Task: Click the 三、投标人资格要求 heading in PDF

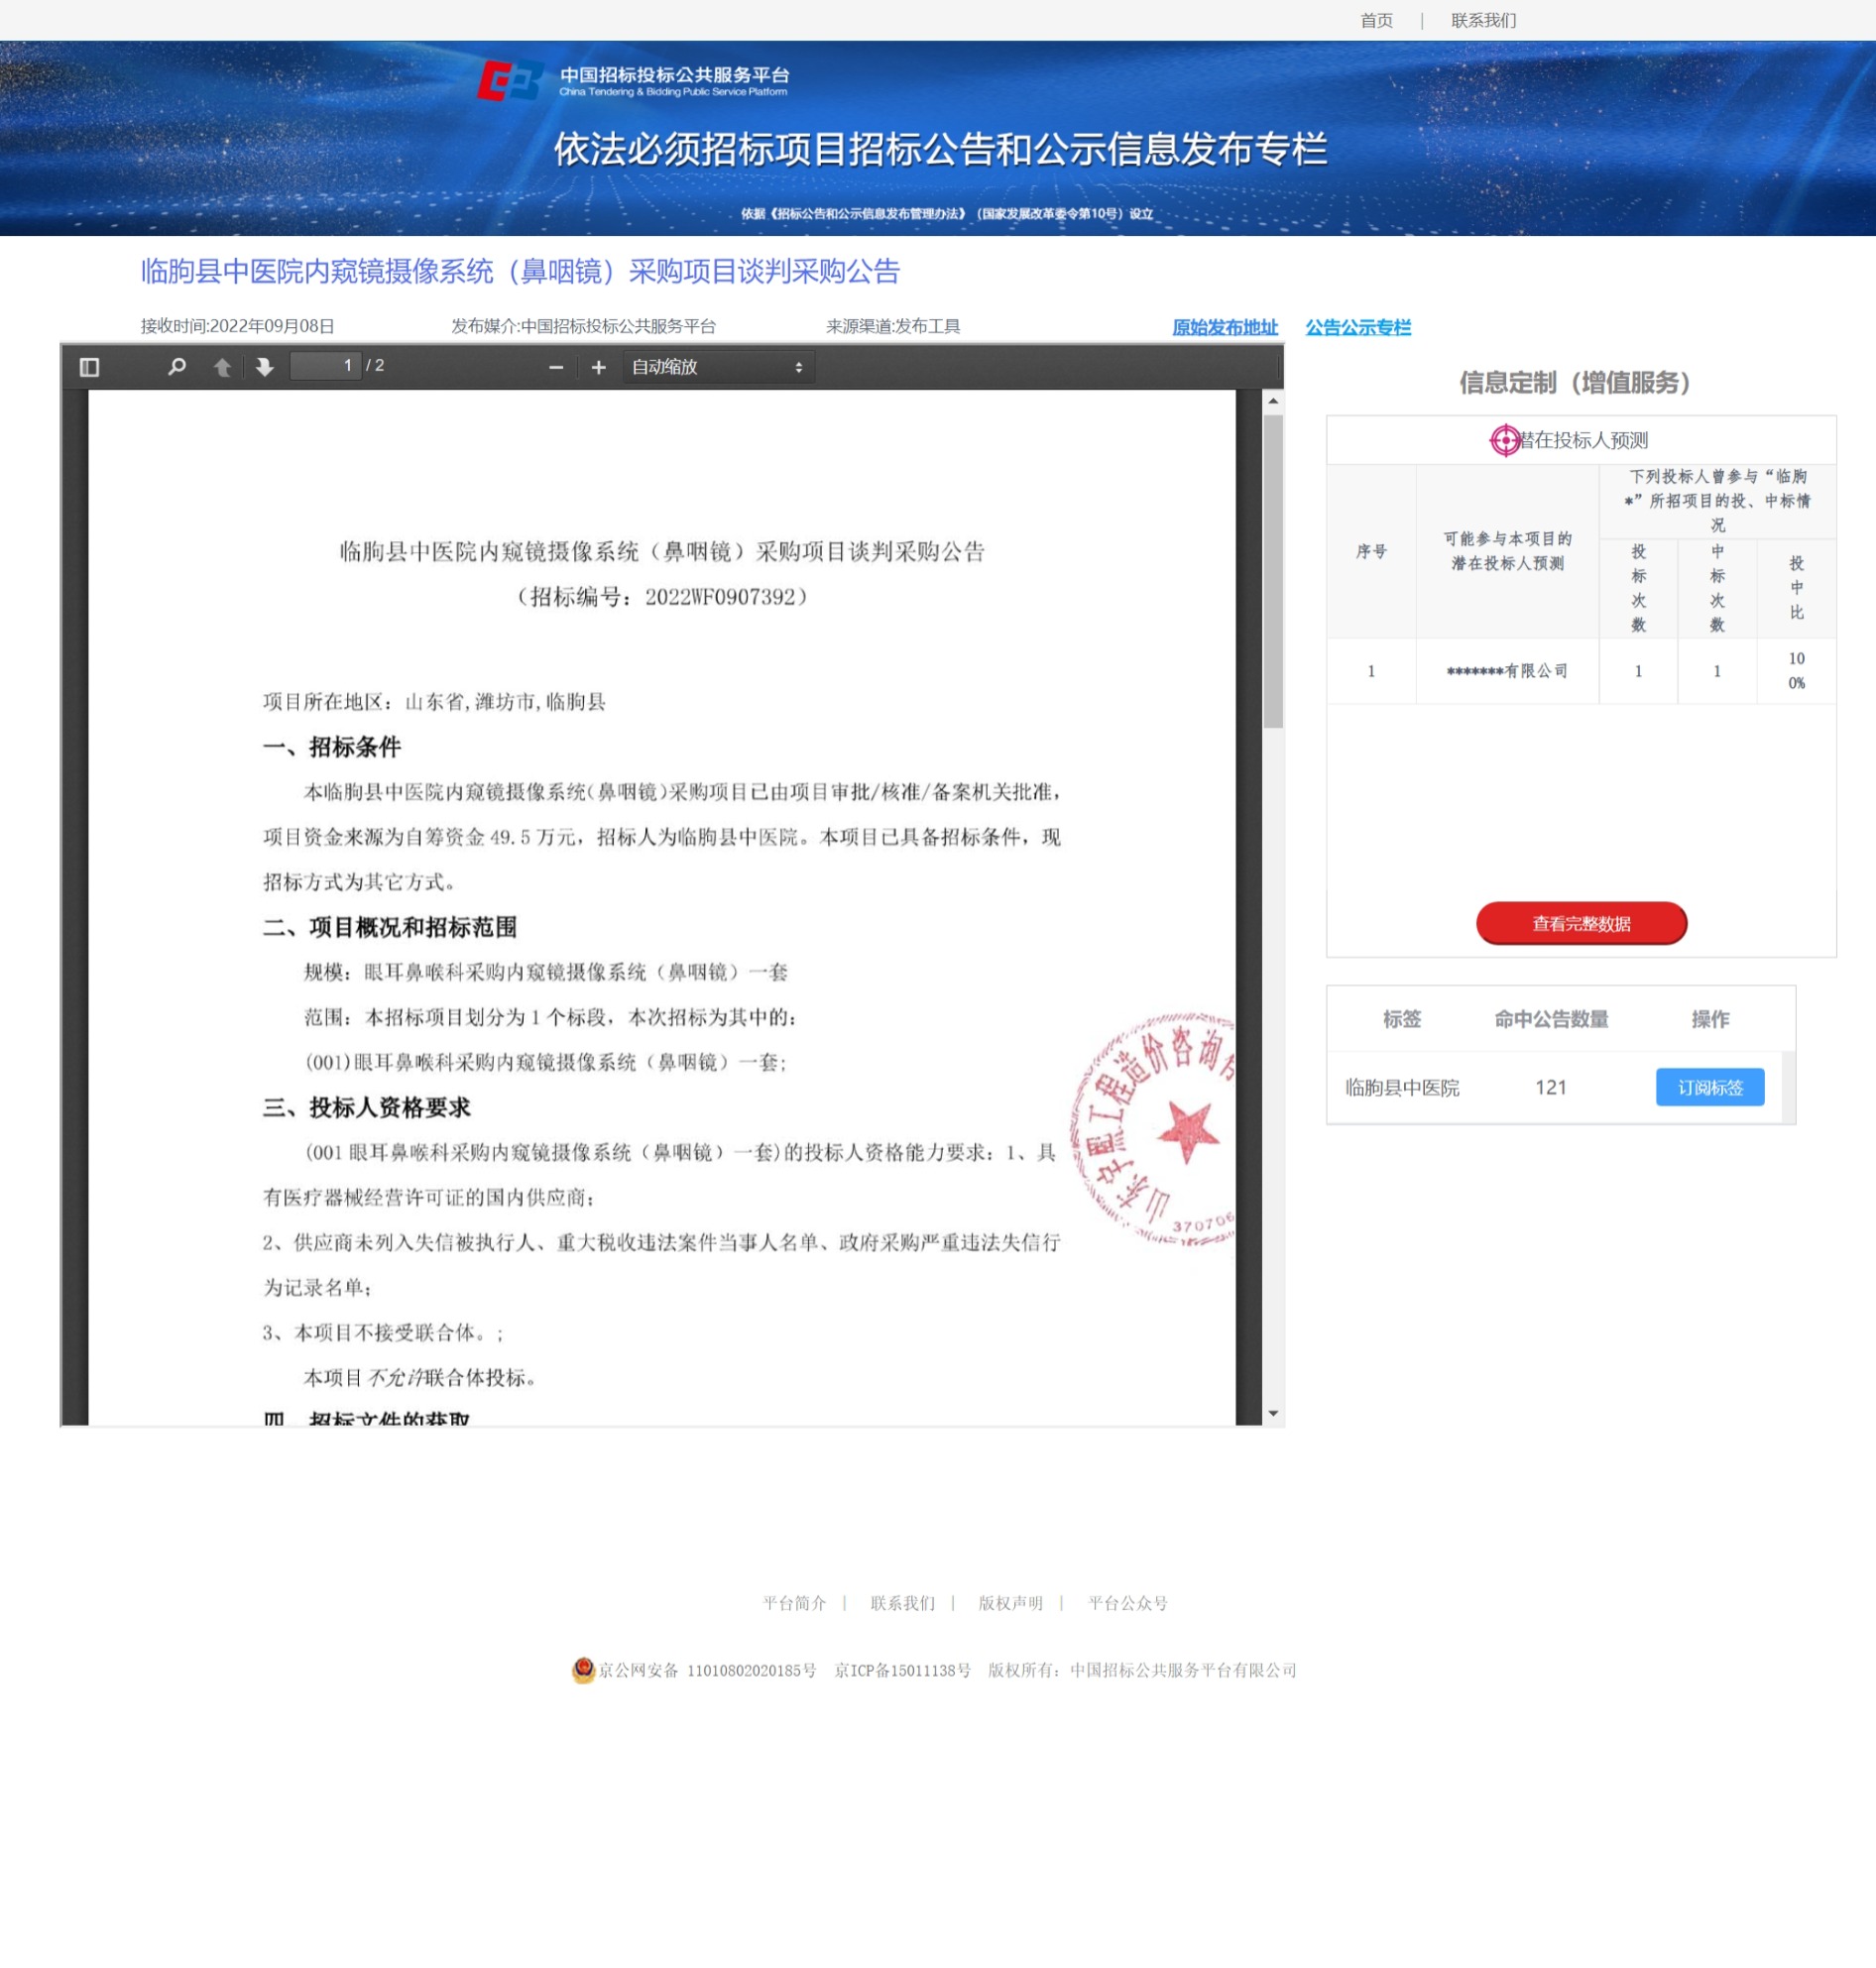Action: point(366,1107)
